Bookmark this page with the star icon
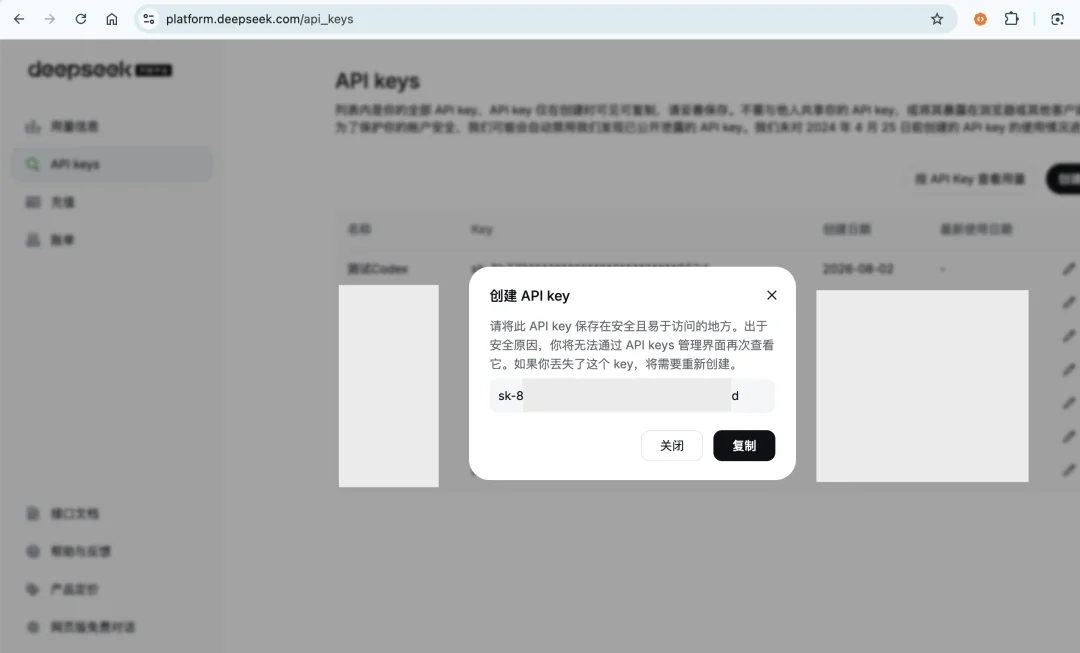The height and width of the screenshot is (653, 1080). [937, 19]
